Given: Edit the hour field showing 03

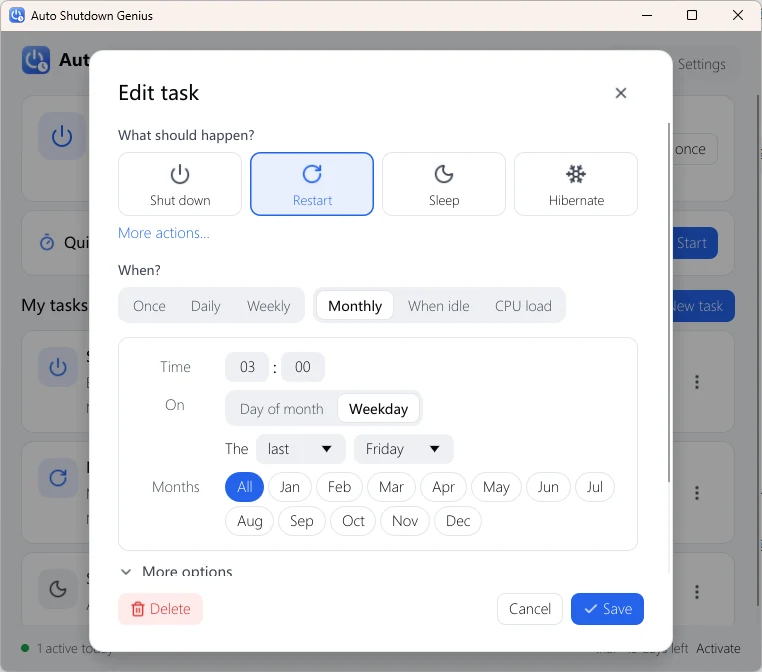Looking at the screenshot, I should pyautogui.click(x=247, y=367).
